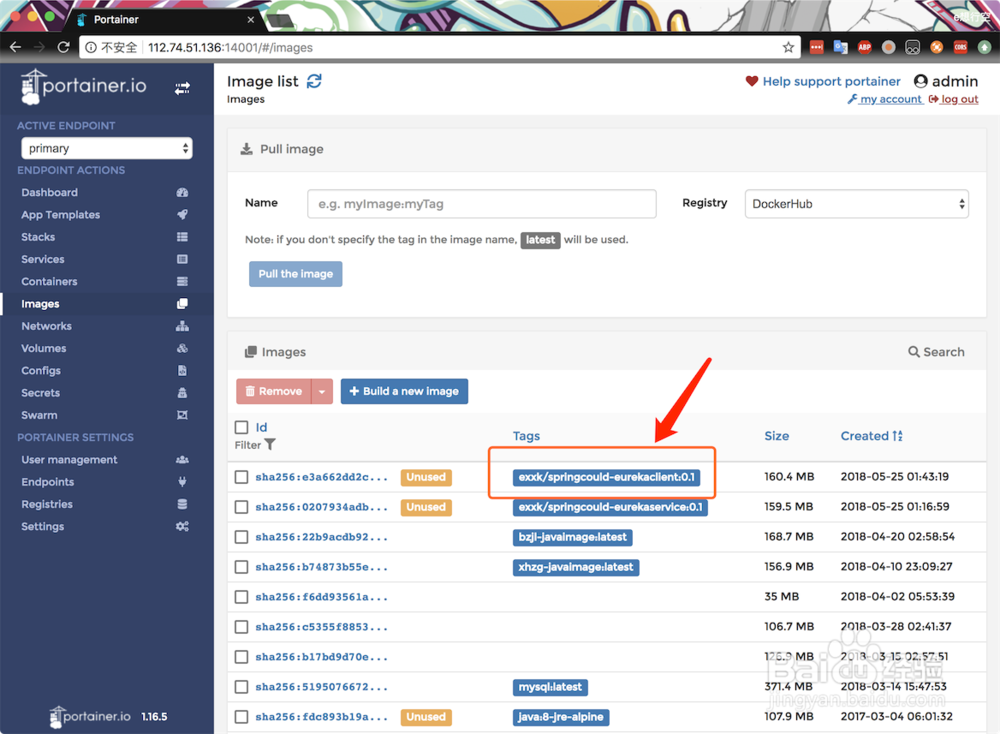This screenshot has height=734, width=1000.
Task: Reload the browser page
Action: 63,47
